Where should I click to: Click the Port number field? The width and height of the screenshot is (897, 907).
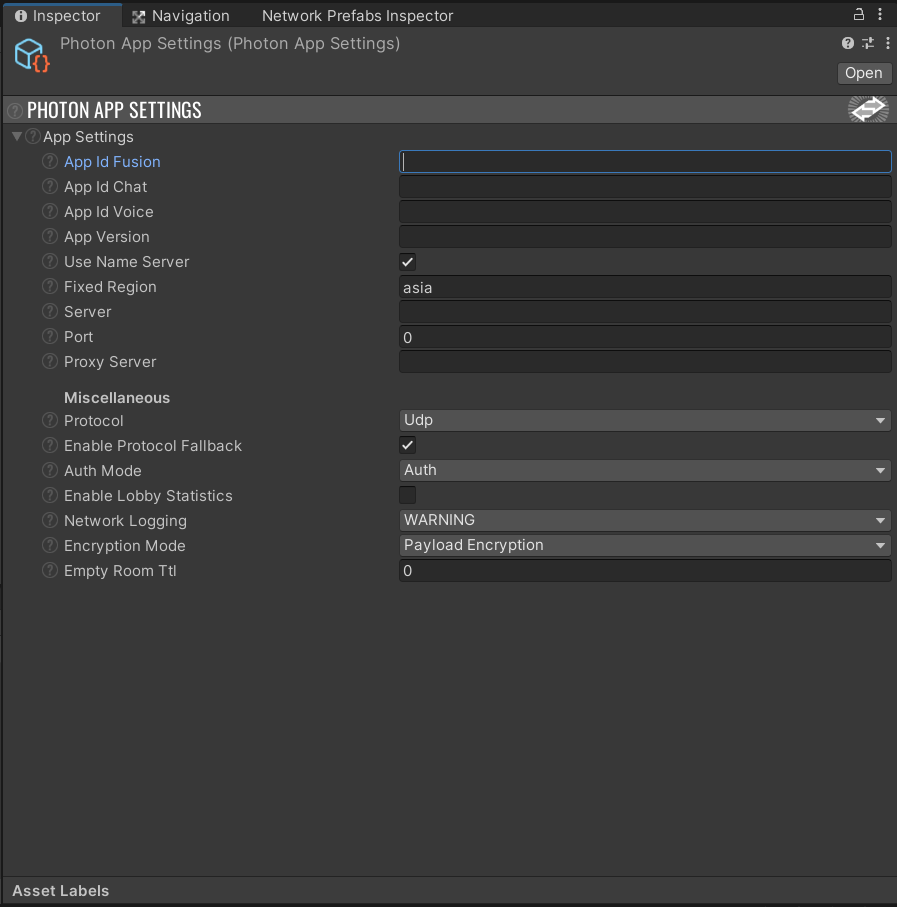pyautogui.click(x=645, y=337)
